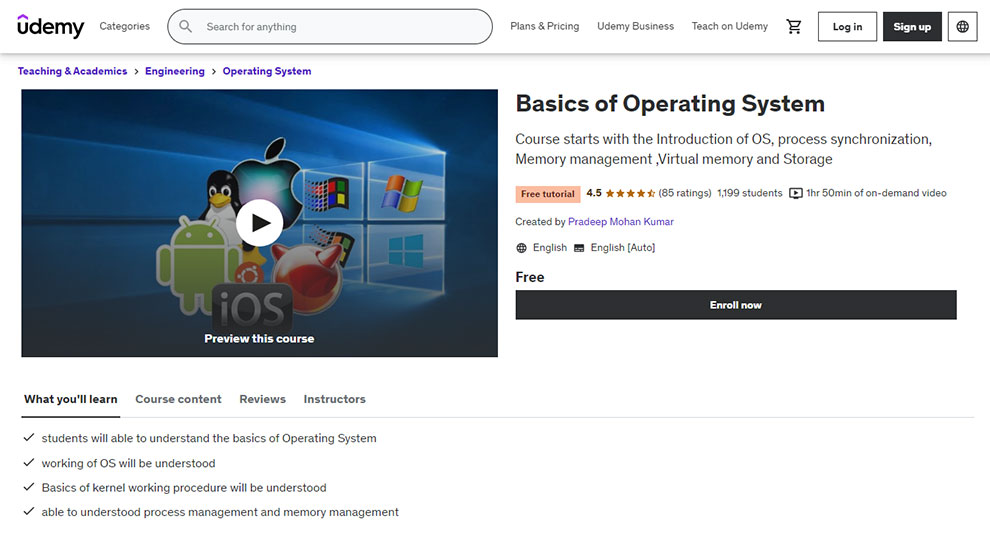Focus the Search for anything field
The height and width of the screenshot is (544, 990).
pyautogui.click(x=330, y=27)
